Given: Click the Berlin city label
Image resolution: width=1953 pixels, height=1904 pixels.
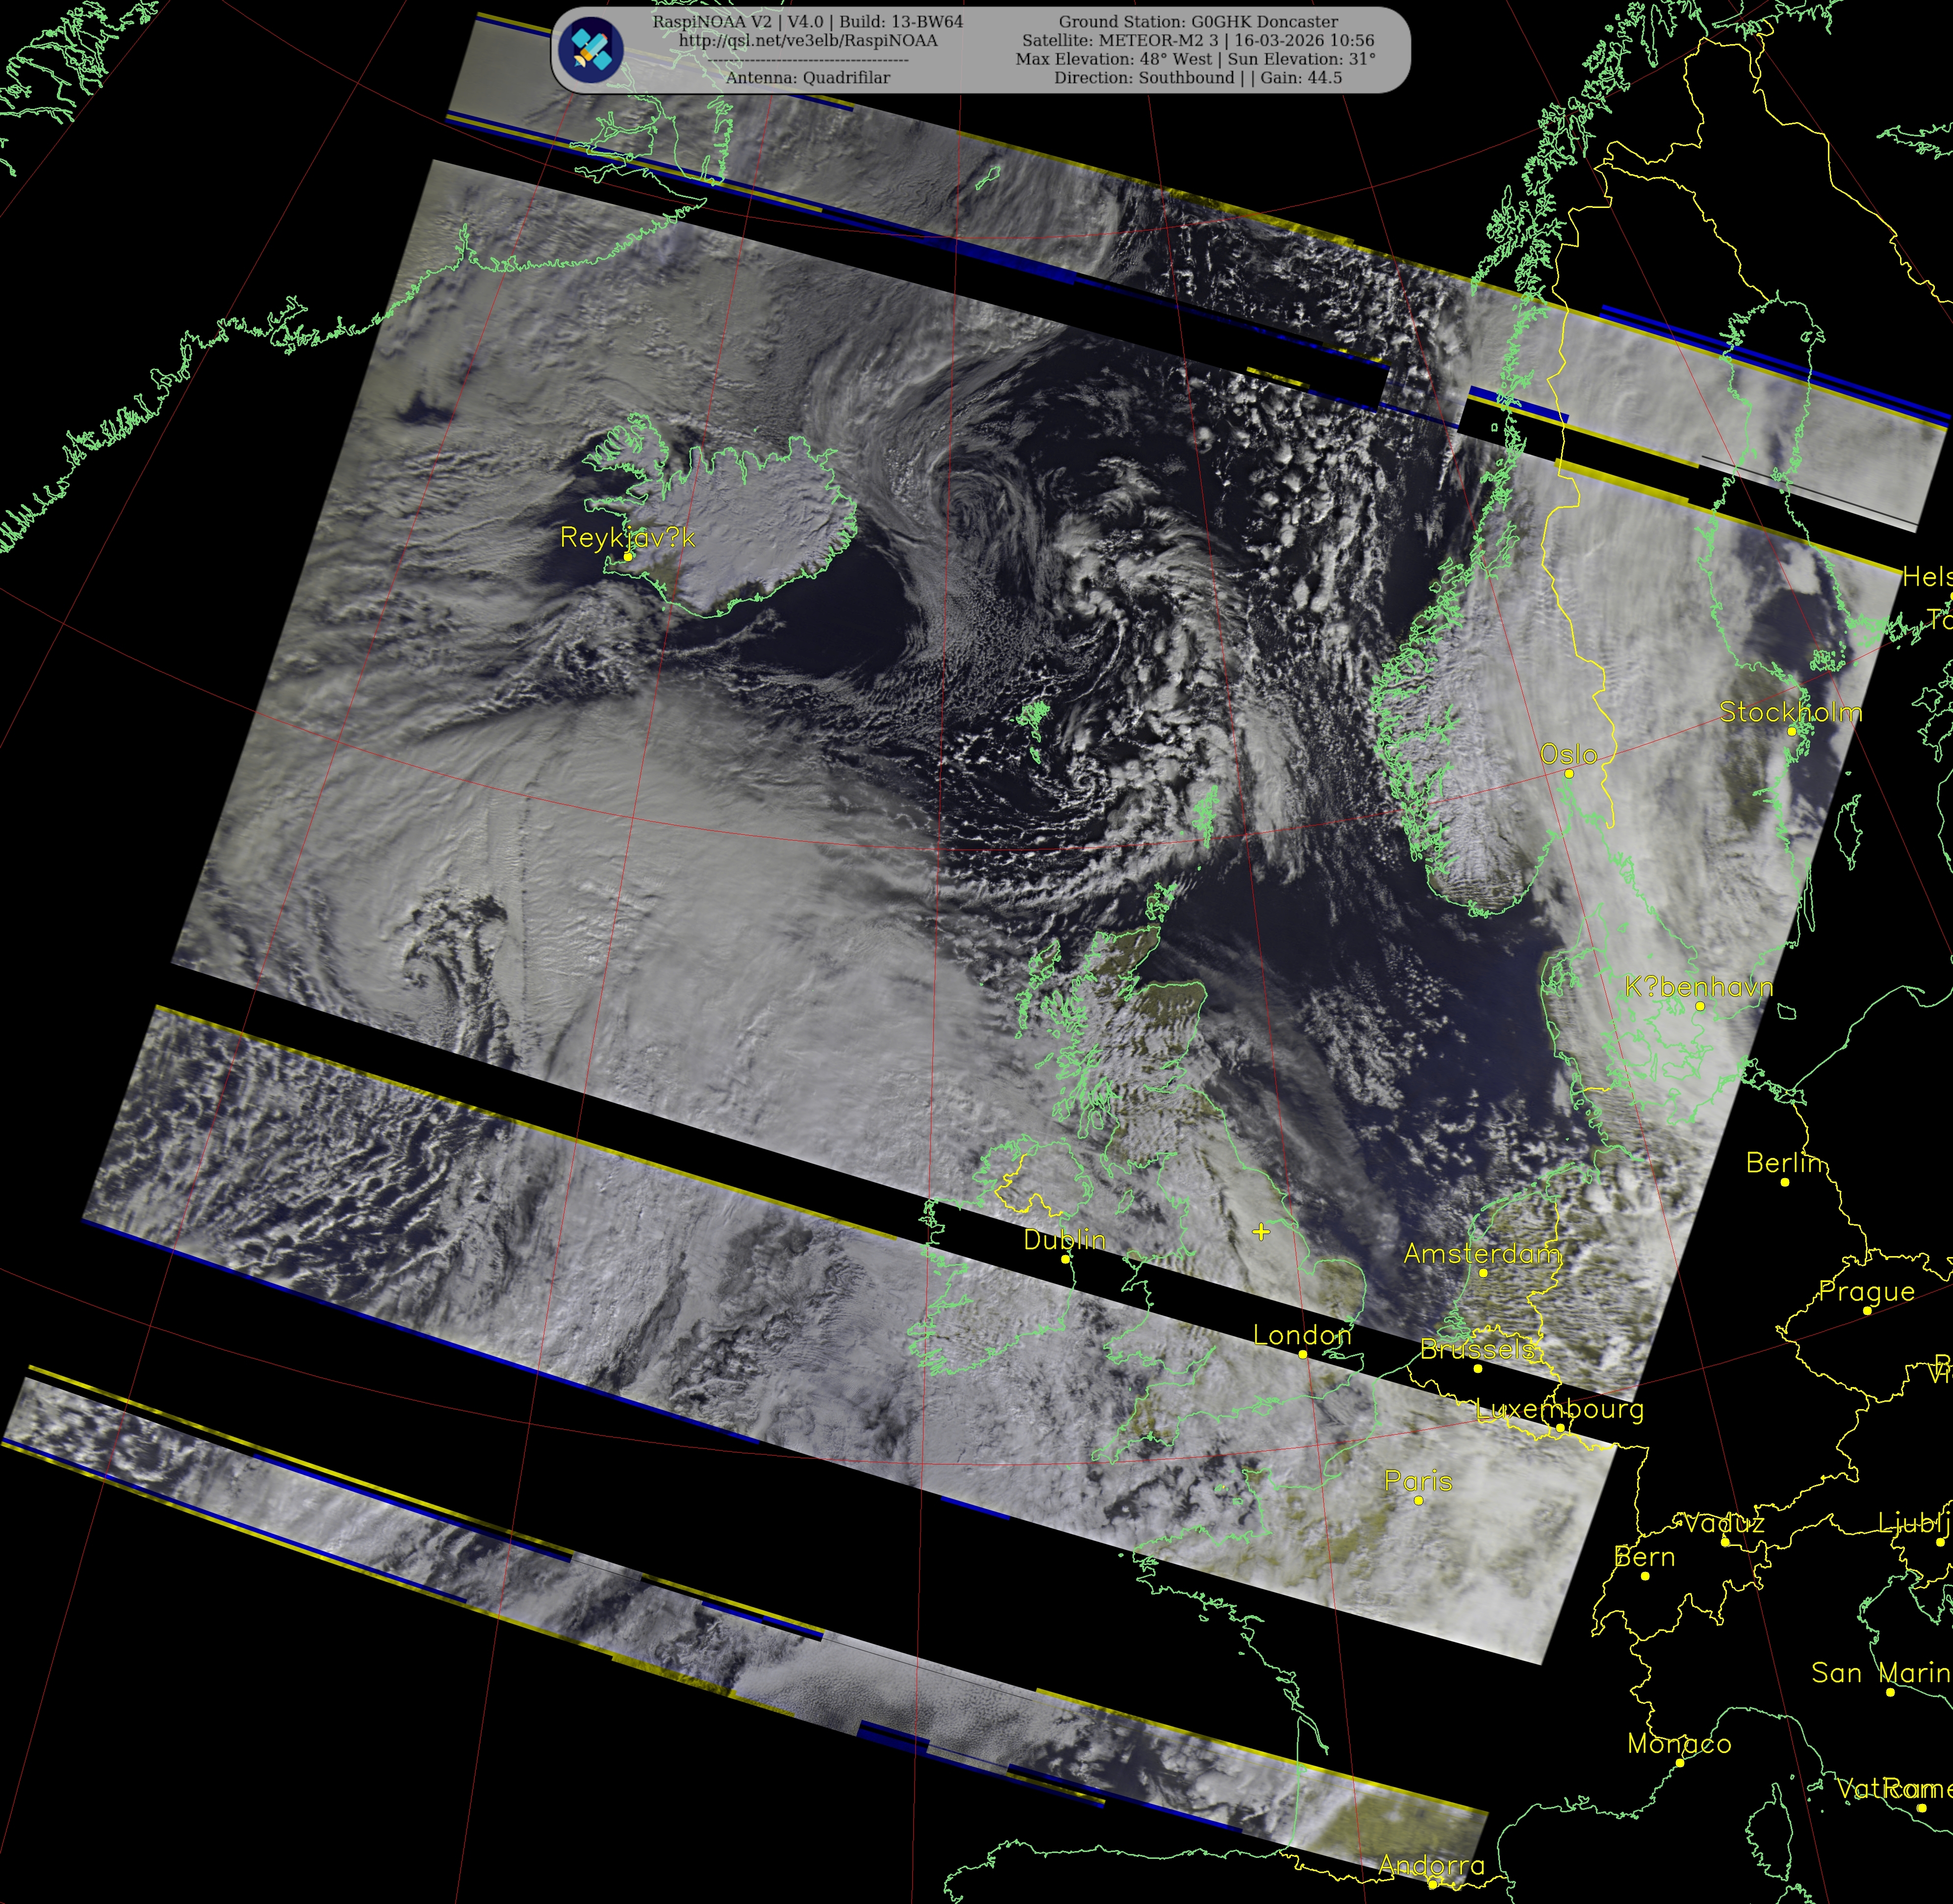Looking at the screenshot, I should (x=1785, y=1163).
